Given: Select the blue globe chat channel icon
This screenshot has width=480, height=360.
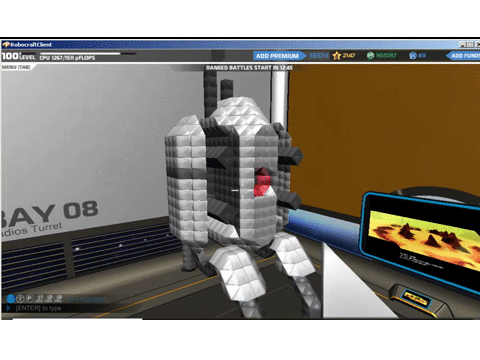Looking at the screenshot, I should pyautogui.click(x=11, y=298).
